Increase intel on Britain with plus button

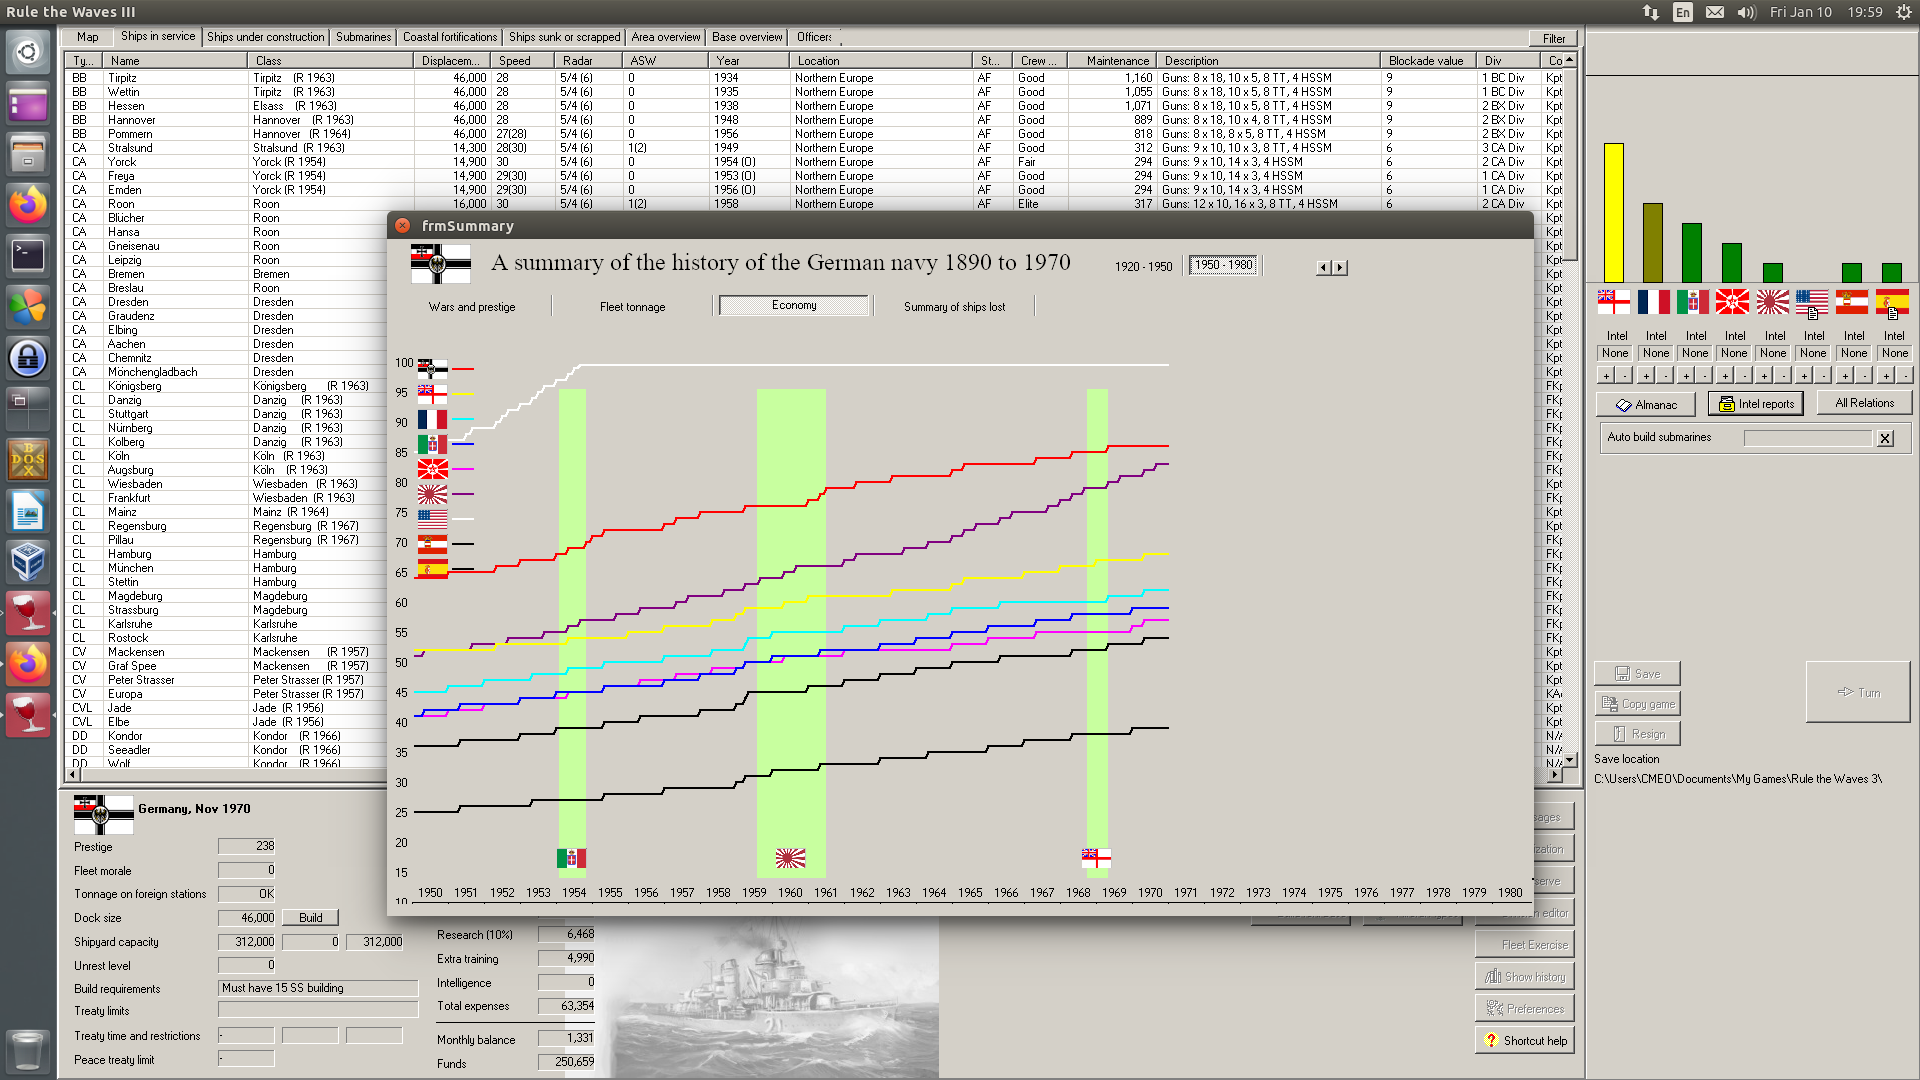pyautogui.click(x=1606, y=376)
